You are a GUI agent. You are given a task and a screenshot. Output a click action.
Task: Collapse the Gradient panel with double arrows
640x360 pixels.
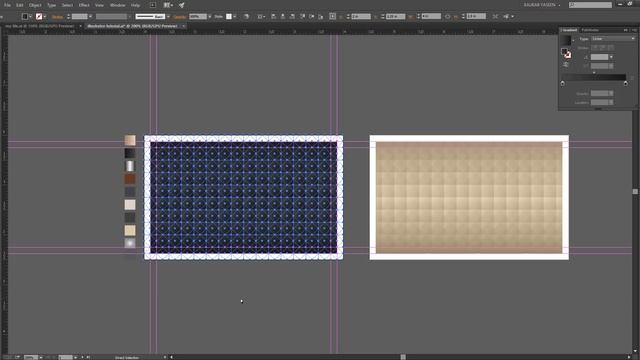click(x=625, y=30)
